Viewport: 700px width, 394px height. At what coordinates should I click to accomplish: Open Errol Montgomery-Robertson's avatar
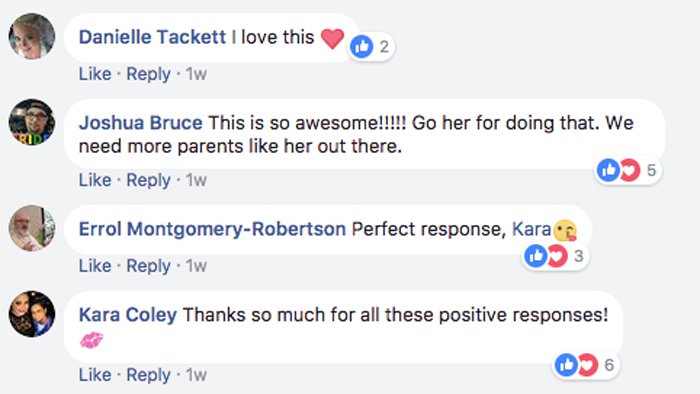(32, 228)
